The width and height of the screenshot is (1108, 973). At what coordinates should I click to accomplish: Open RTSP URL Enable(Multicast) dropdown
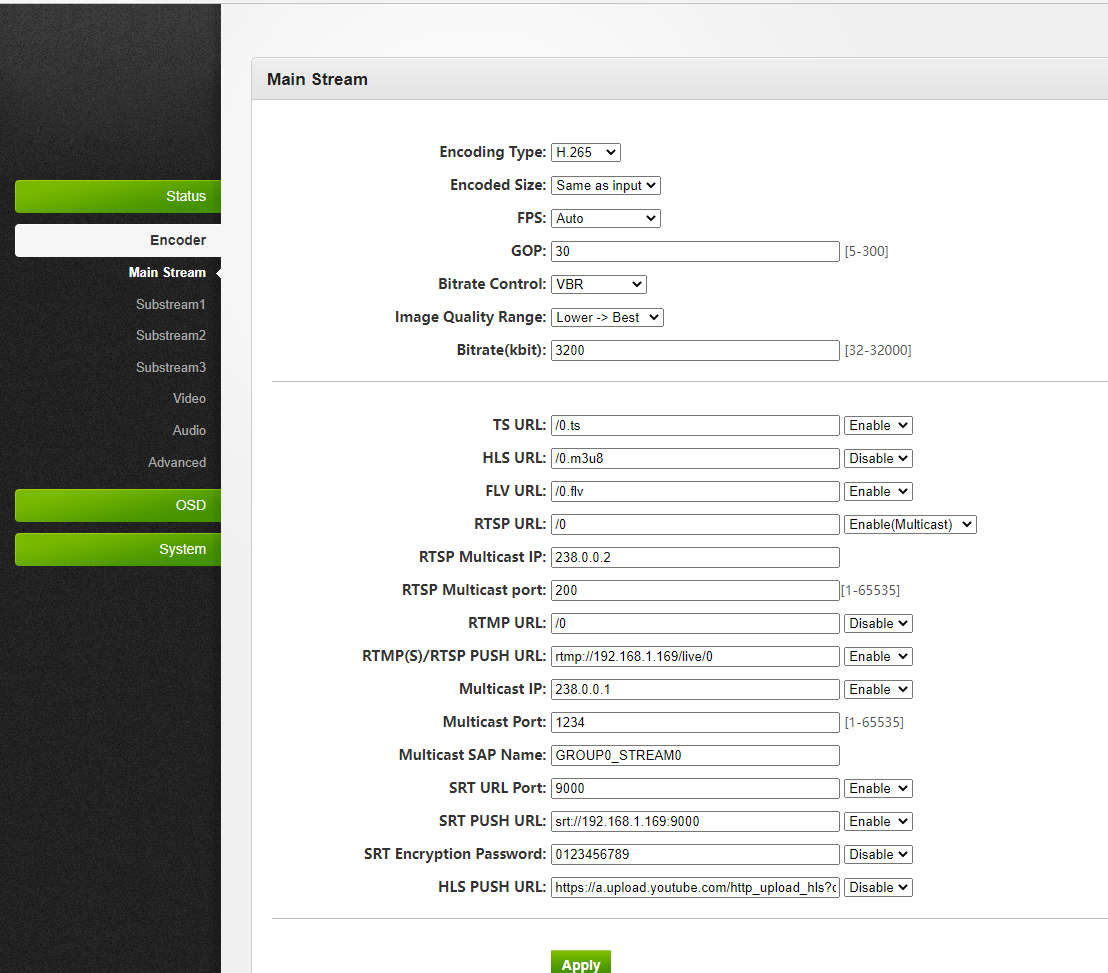pyautogui.click(x=910, y=524)
